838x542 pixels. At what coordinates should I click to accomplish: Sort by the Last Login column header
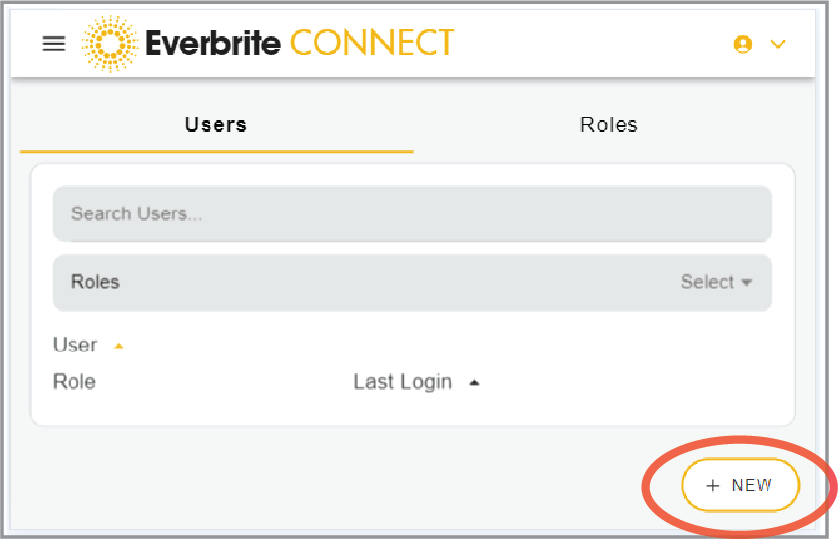[x=402, y=382]
